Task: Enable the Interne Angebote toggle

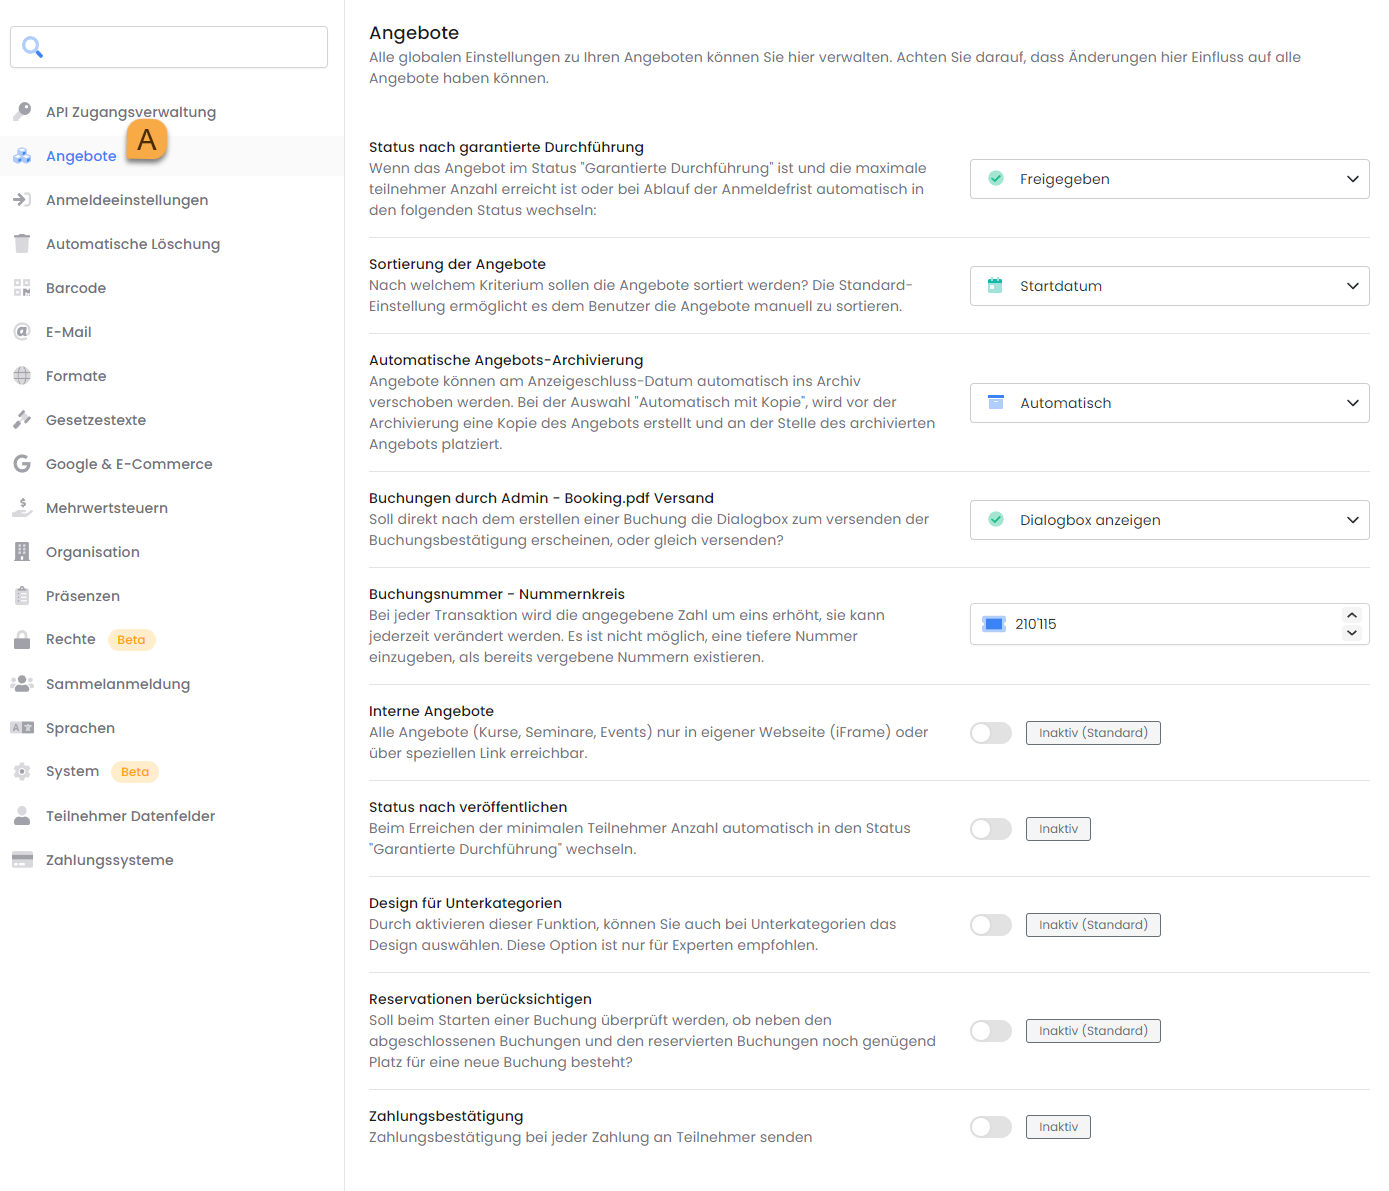Action: [991, 733]
